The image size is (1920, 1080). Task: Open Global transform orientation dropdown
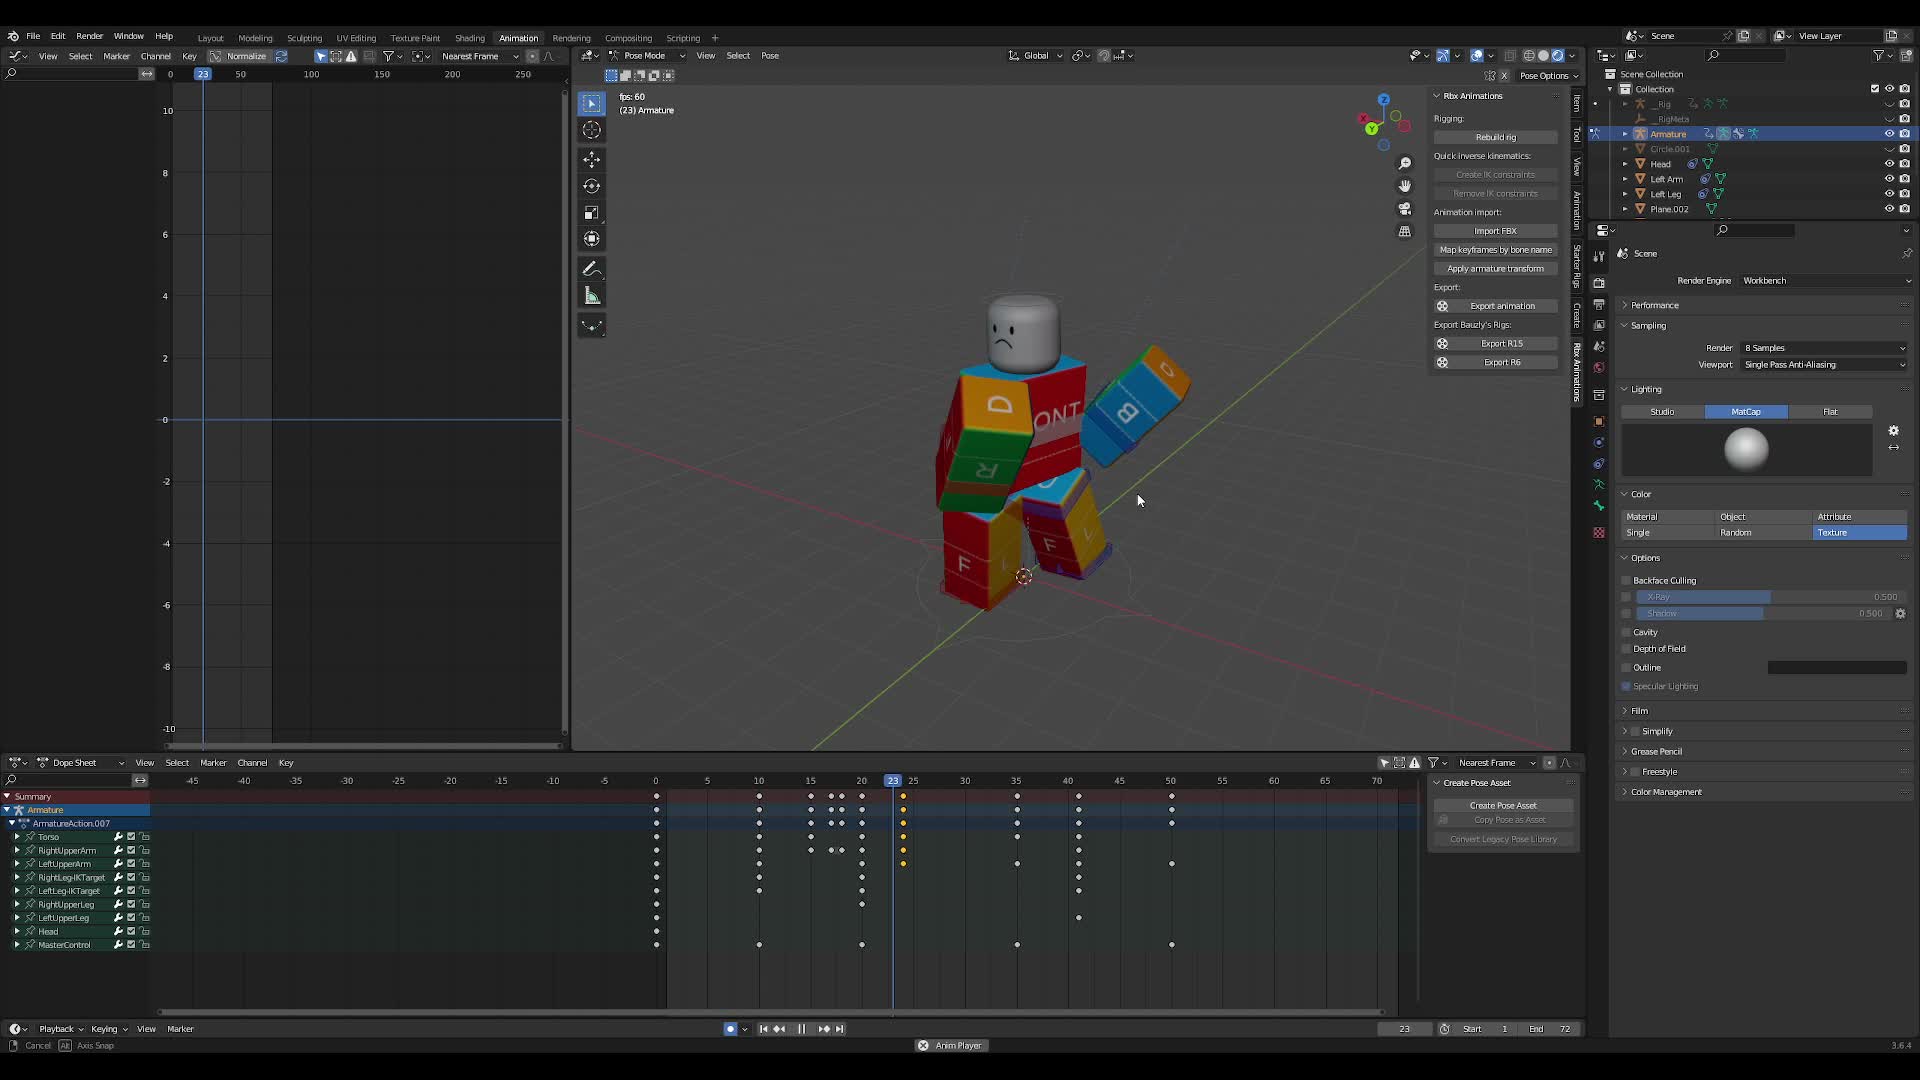[x=1035, y=56]
